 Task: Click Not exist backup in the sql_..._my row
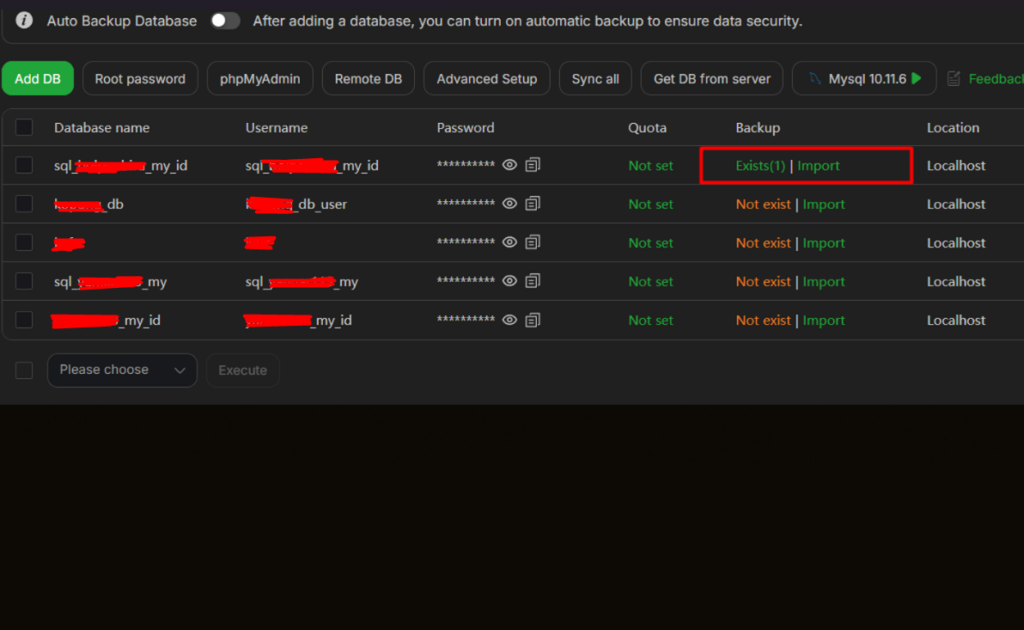tap(763, 281)
